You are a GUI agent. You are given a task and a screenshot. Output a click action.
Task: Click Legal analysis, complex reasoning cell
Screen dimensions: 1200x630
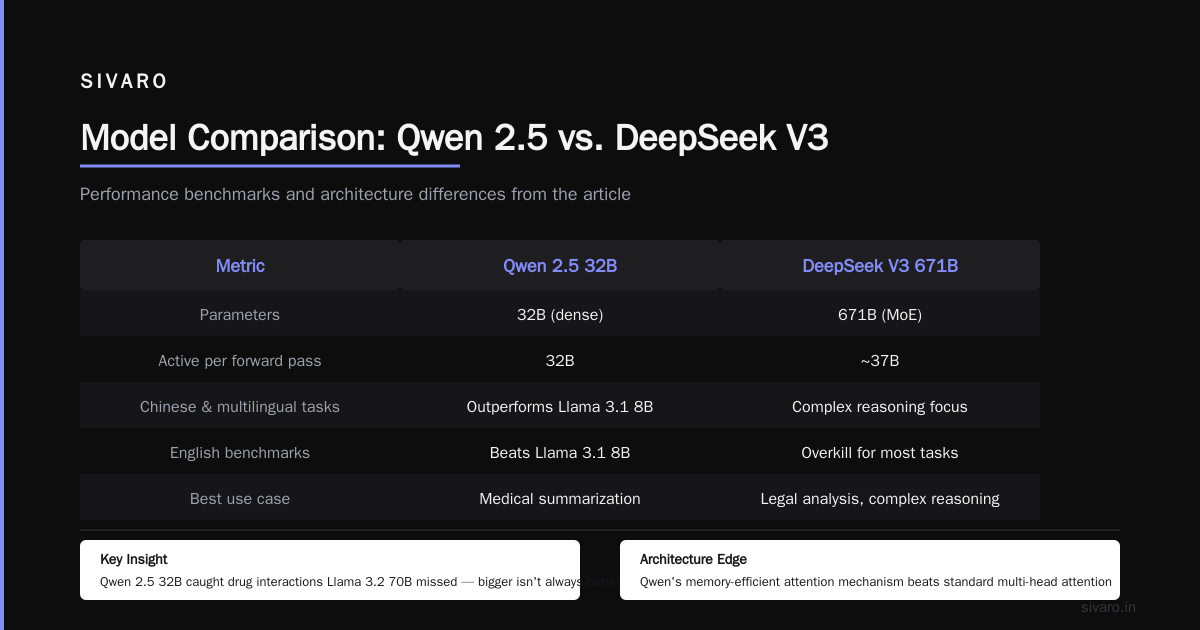(880, 498)
